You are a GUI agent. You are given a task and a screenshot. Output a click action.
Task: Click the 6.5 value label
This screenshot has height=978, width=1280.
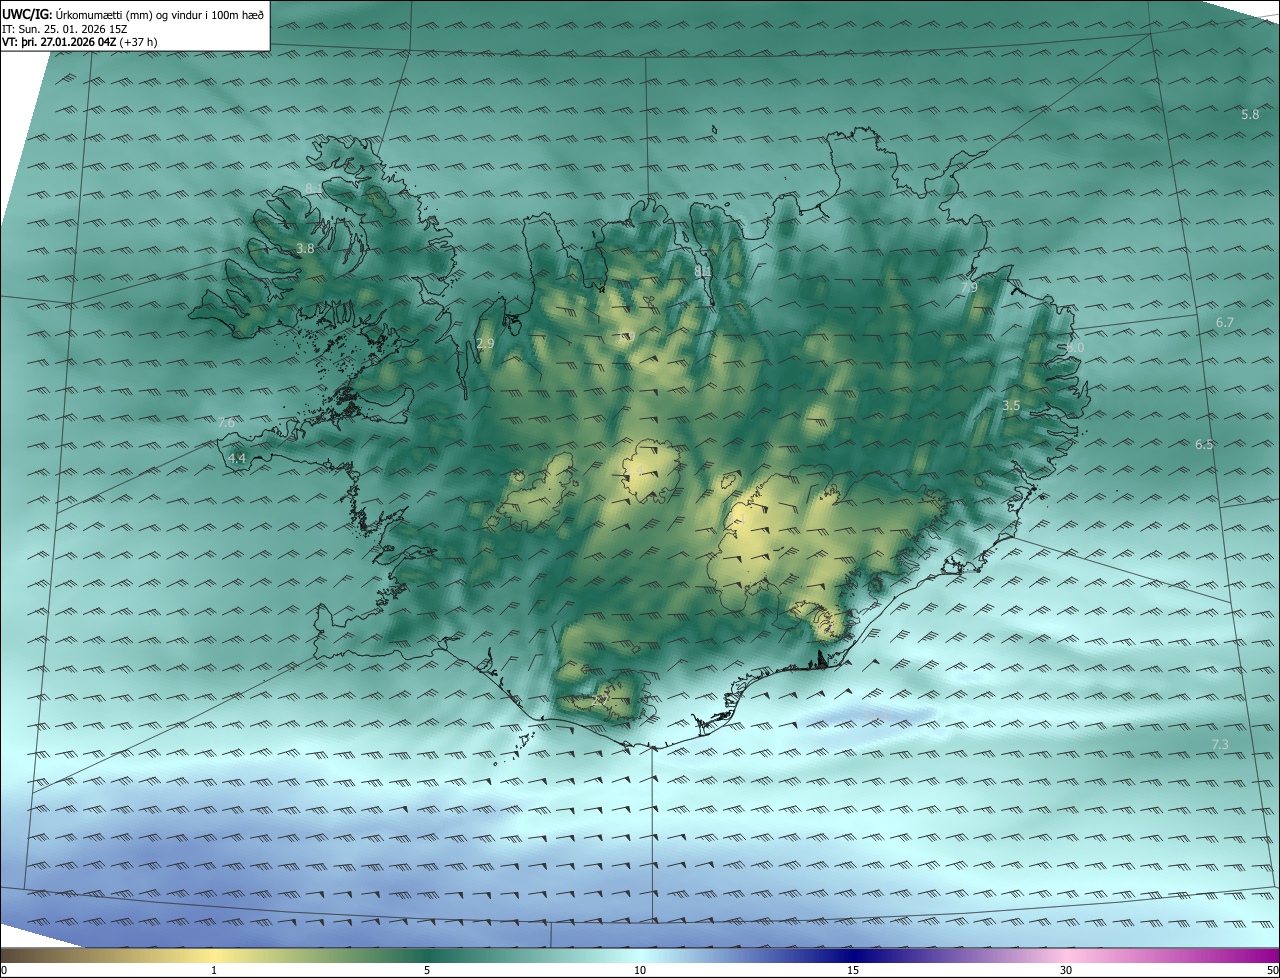(x=1204, y=445)
